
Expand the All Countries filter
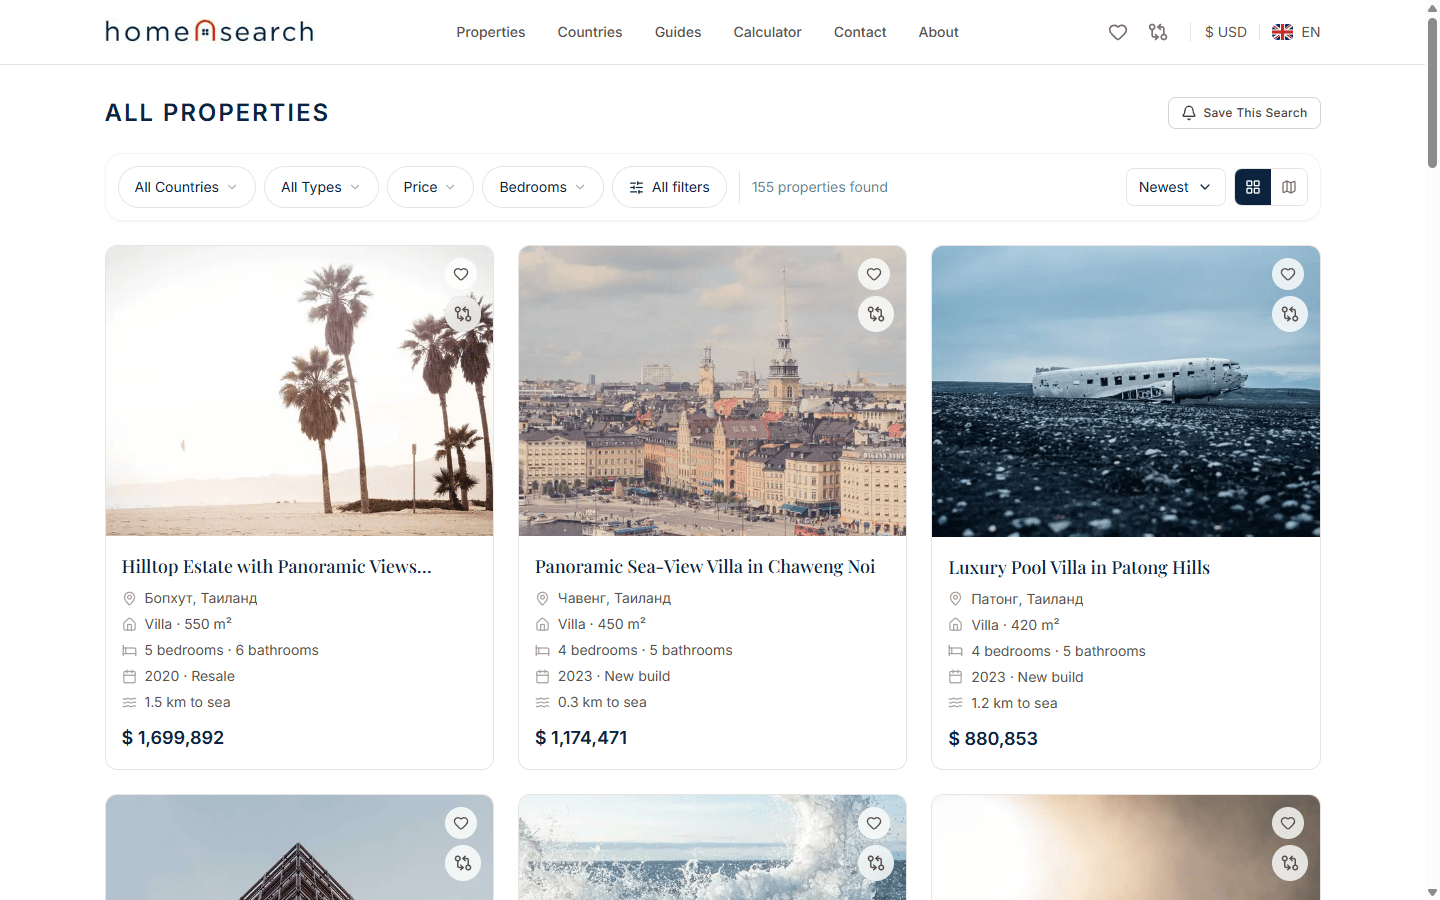click(x=186, y=187)
